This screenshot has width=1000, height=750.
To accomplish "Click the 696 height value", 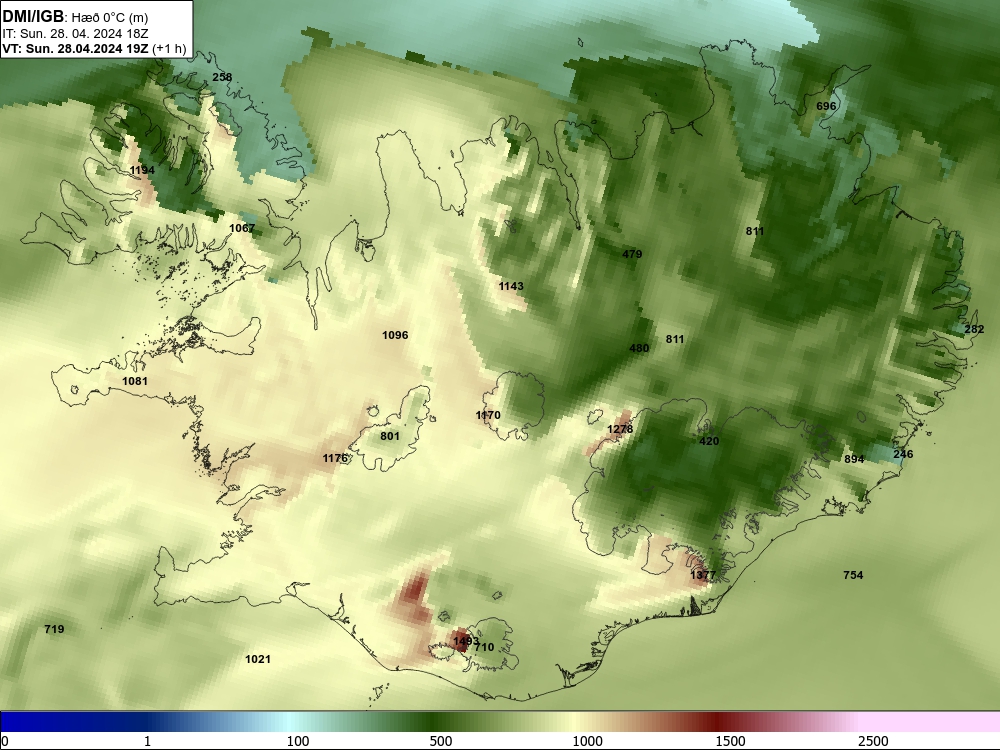I will pyautogui.click(x=826, y=106).
